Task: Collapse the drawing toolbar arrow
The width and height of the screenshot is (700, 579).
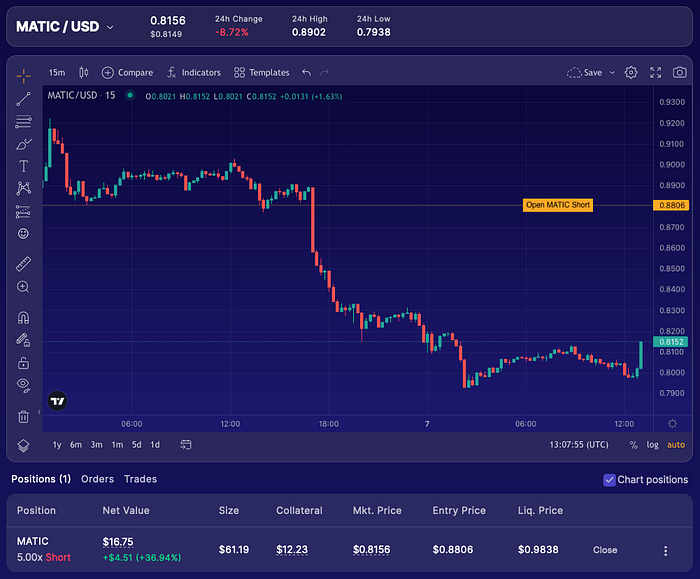Action: [x=39, y=412]
